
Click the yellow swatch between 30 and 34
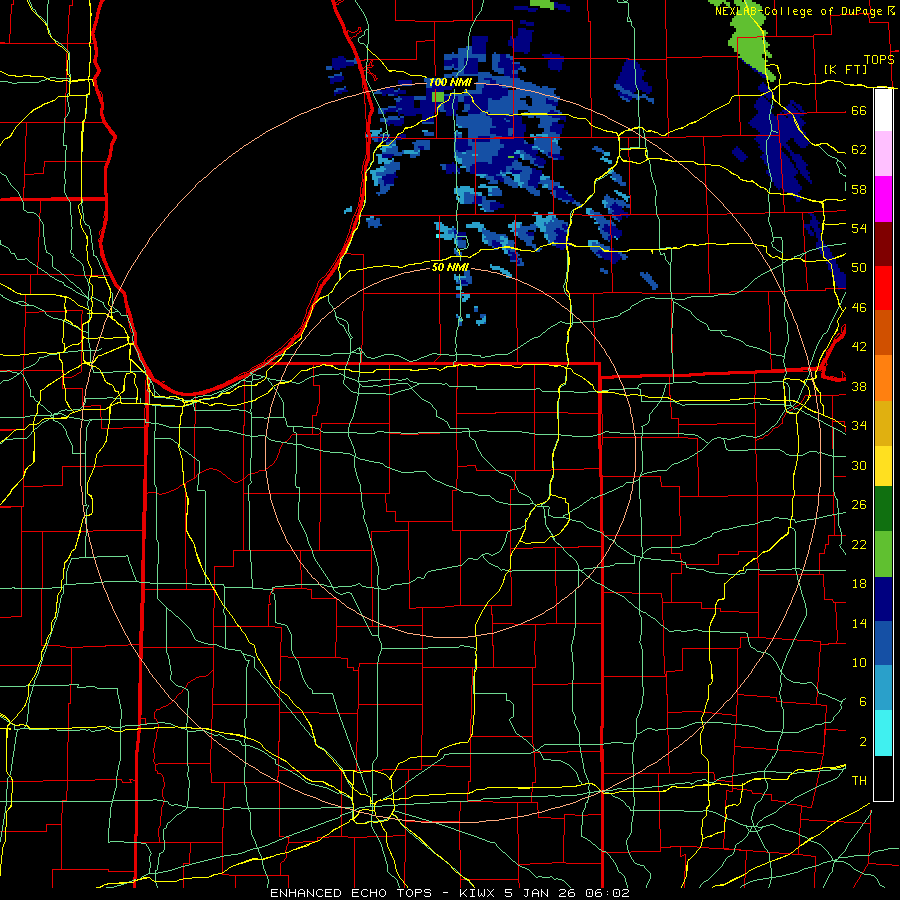tap(883, 466)
